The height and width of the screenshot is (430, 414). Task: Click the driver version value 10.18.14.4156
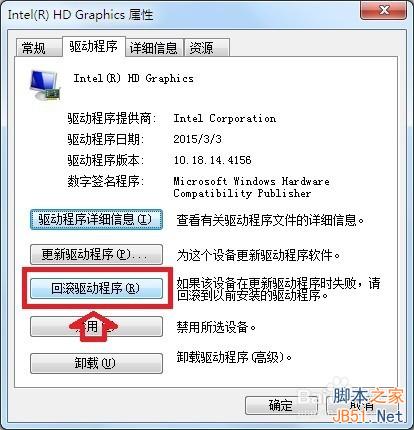tap(212, 160)
